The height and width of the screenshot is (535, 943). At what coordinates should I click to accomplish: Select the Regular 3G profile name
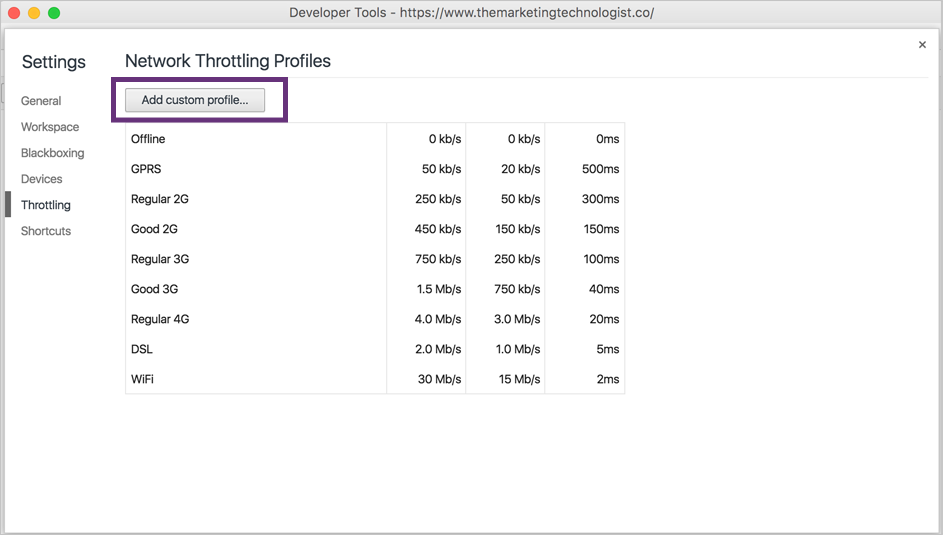[x=160, y=259]
